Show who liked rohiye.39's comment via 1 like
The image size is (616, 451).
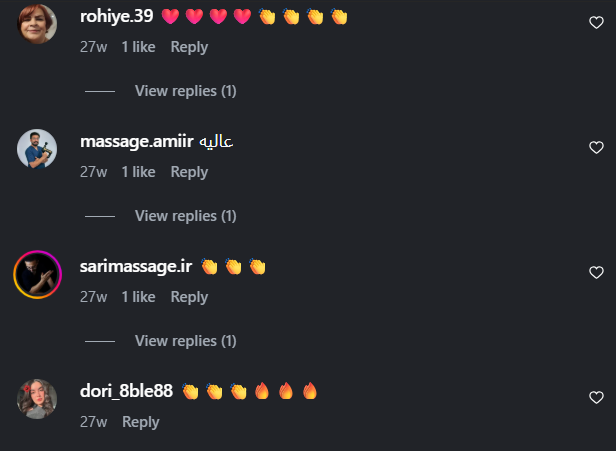point(138,47)
